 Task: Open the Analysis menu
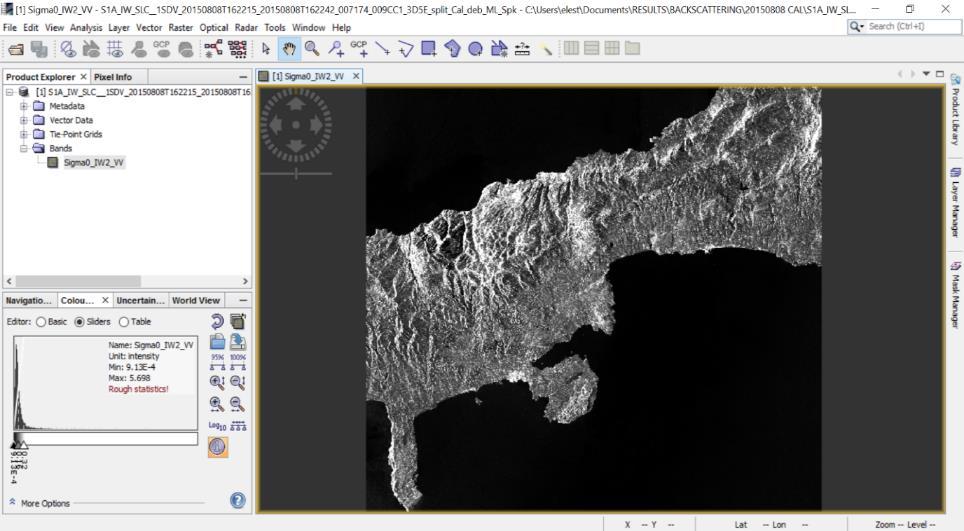click(86, 28)
